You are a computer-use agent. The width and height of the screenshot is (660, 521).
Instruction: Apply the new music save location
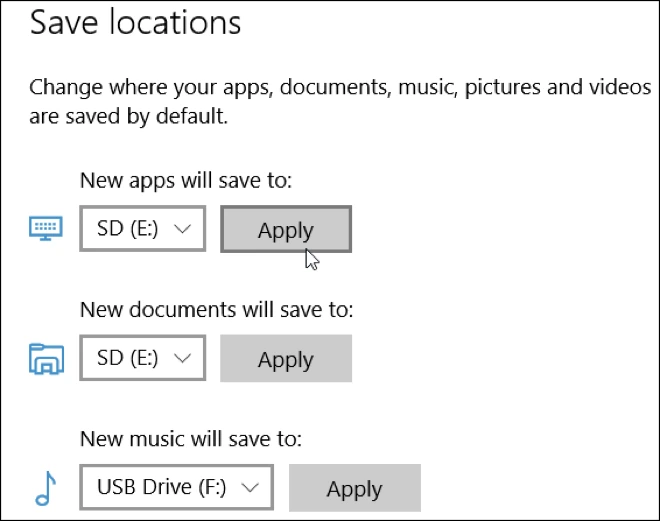(x=354, y=489)
